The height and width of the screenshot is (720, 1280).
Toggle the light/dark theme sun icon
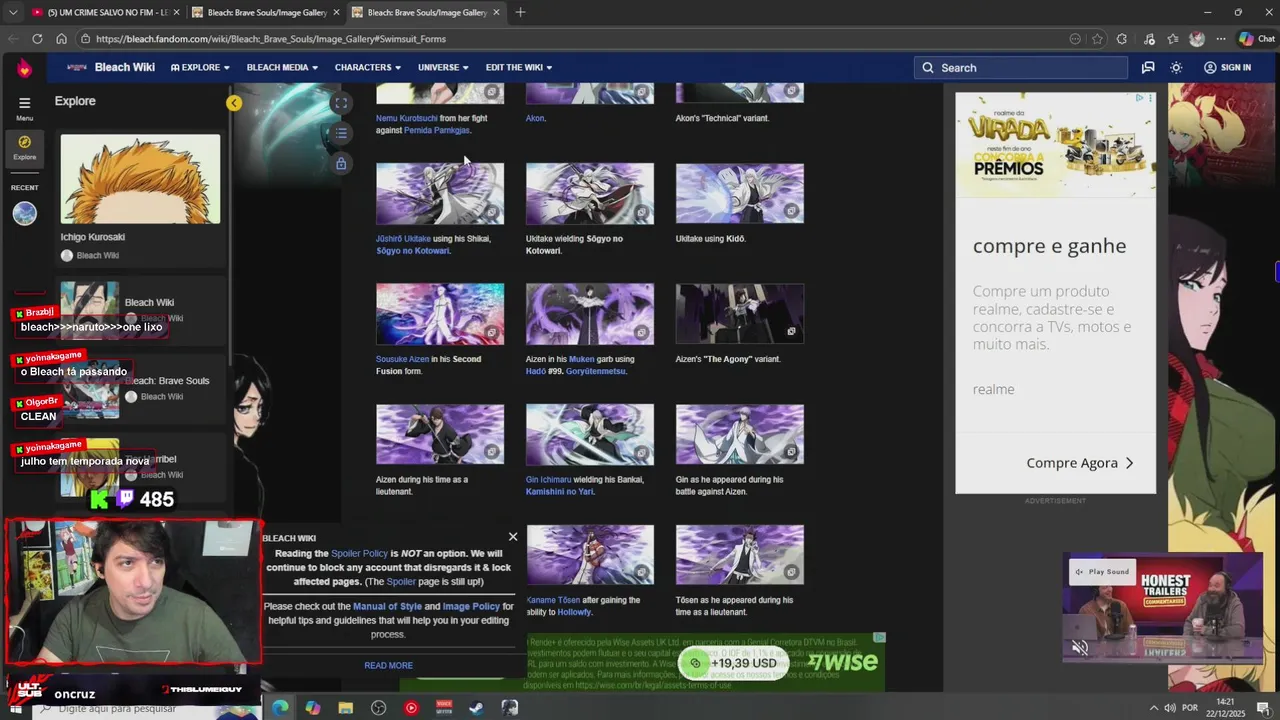1176,68
